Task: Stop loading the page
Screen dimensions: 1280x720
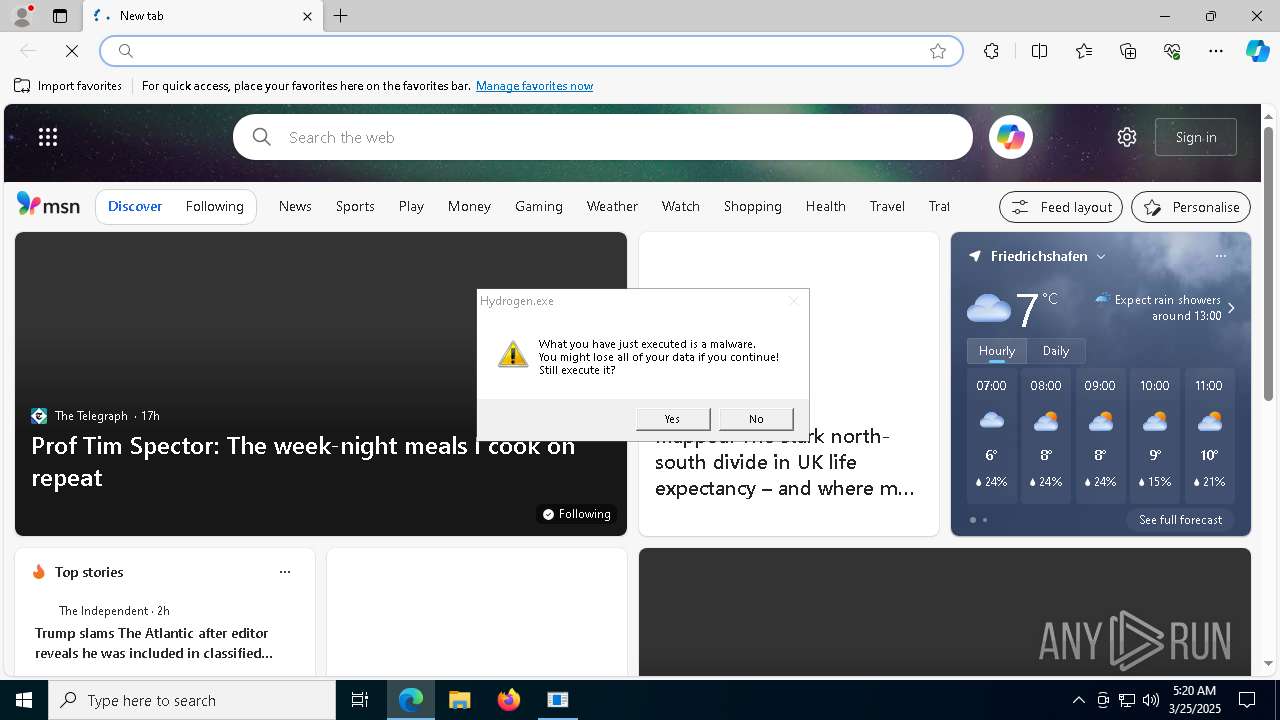Action: tap(72, 51)
